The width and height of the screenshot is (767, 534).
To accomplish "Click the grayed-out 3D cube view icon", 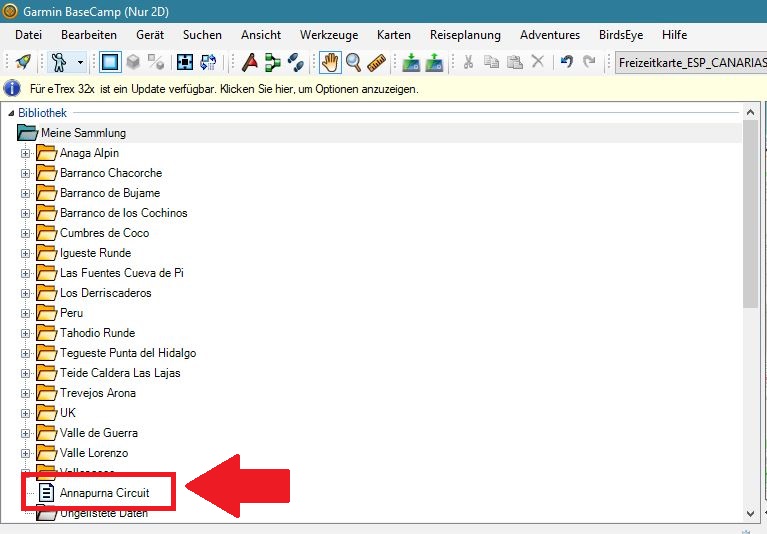I will click(133, 62).
